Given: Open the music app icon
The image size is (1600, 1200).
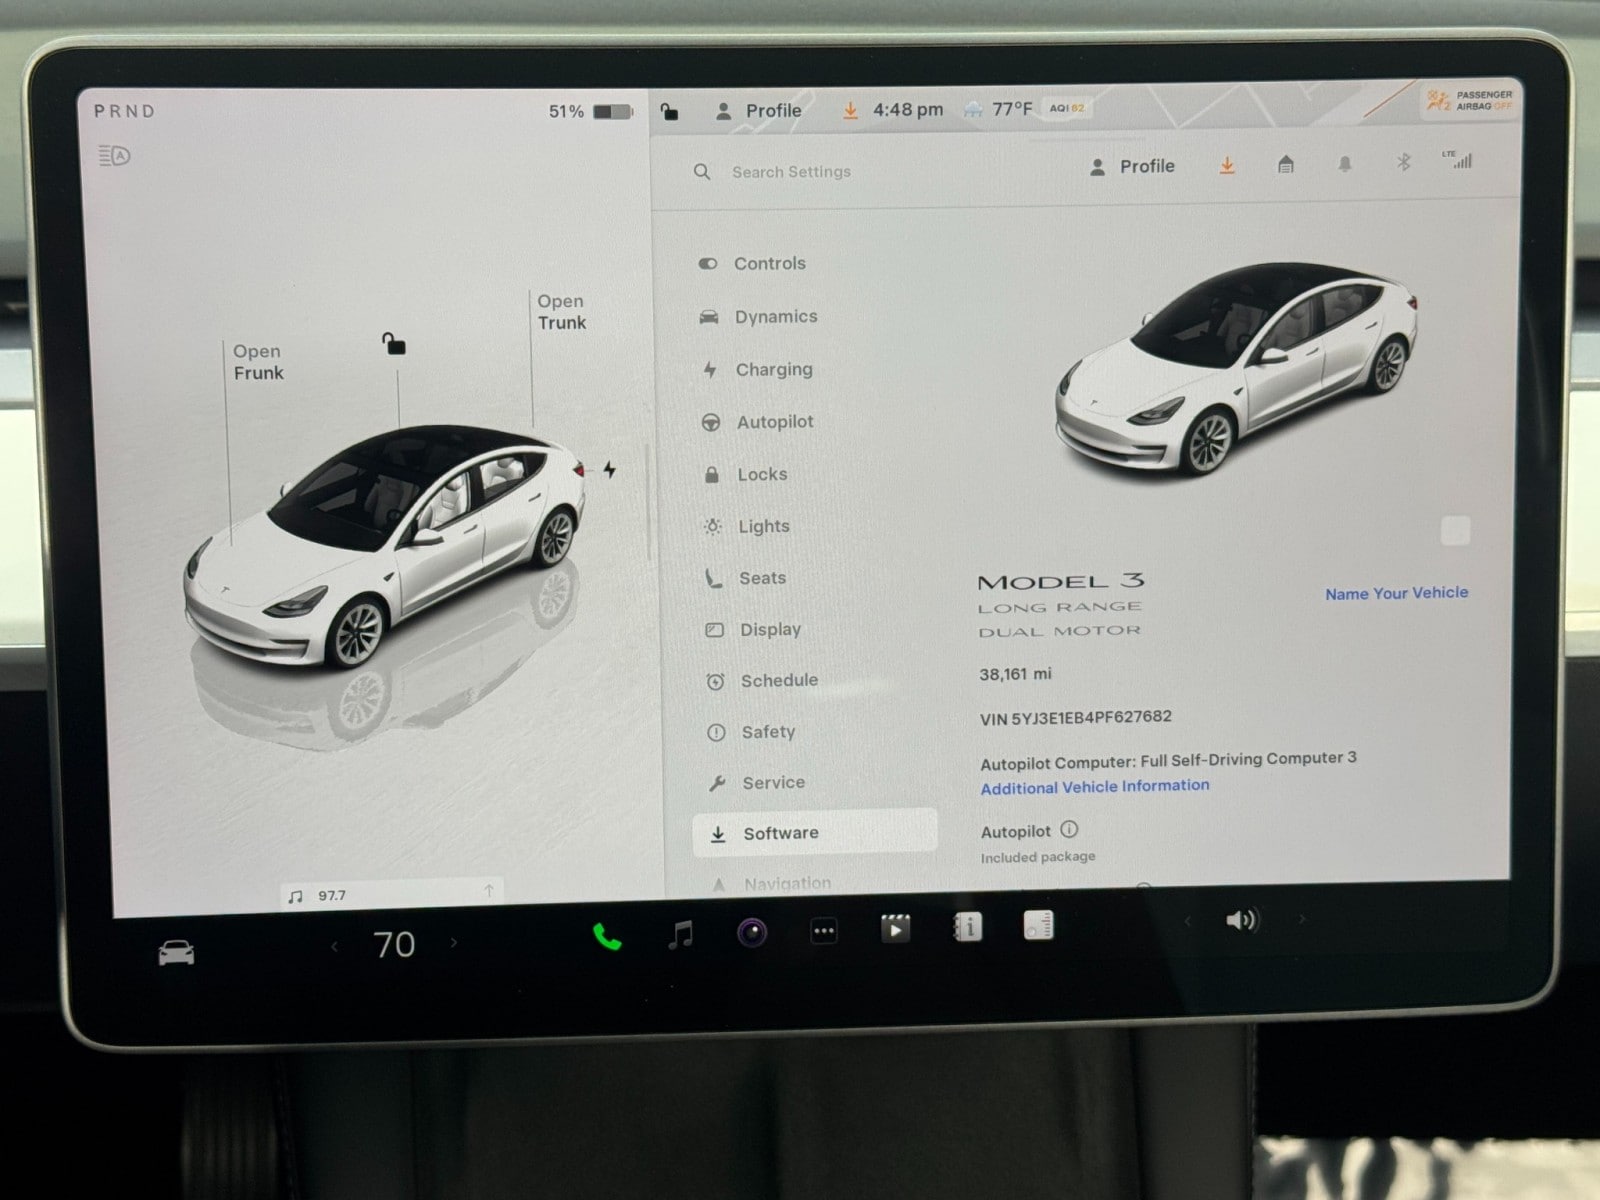Looking at the screenshot, I should point(680,935).
